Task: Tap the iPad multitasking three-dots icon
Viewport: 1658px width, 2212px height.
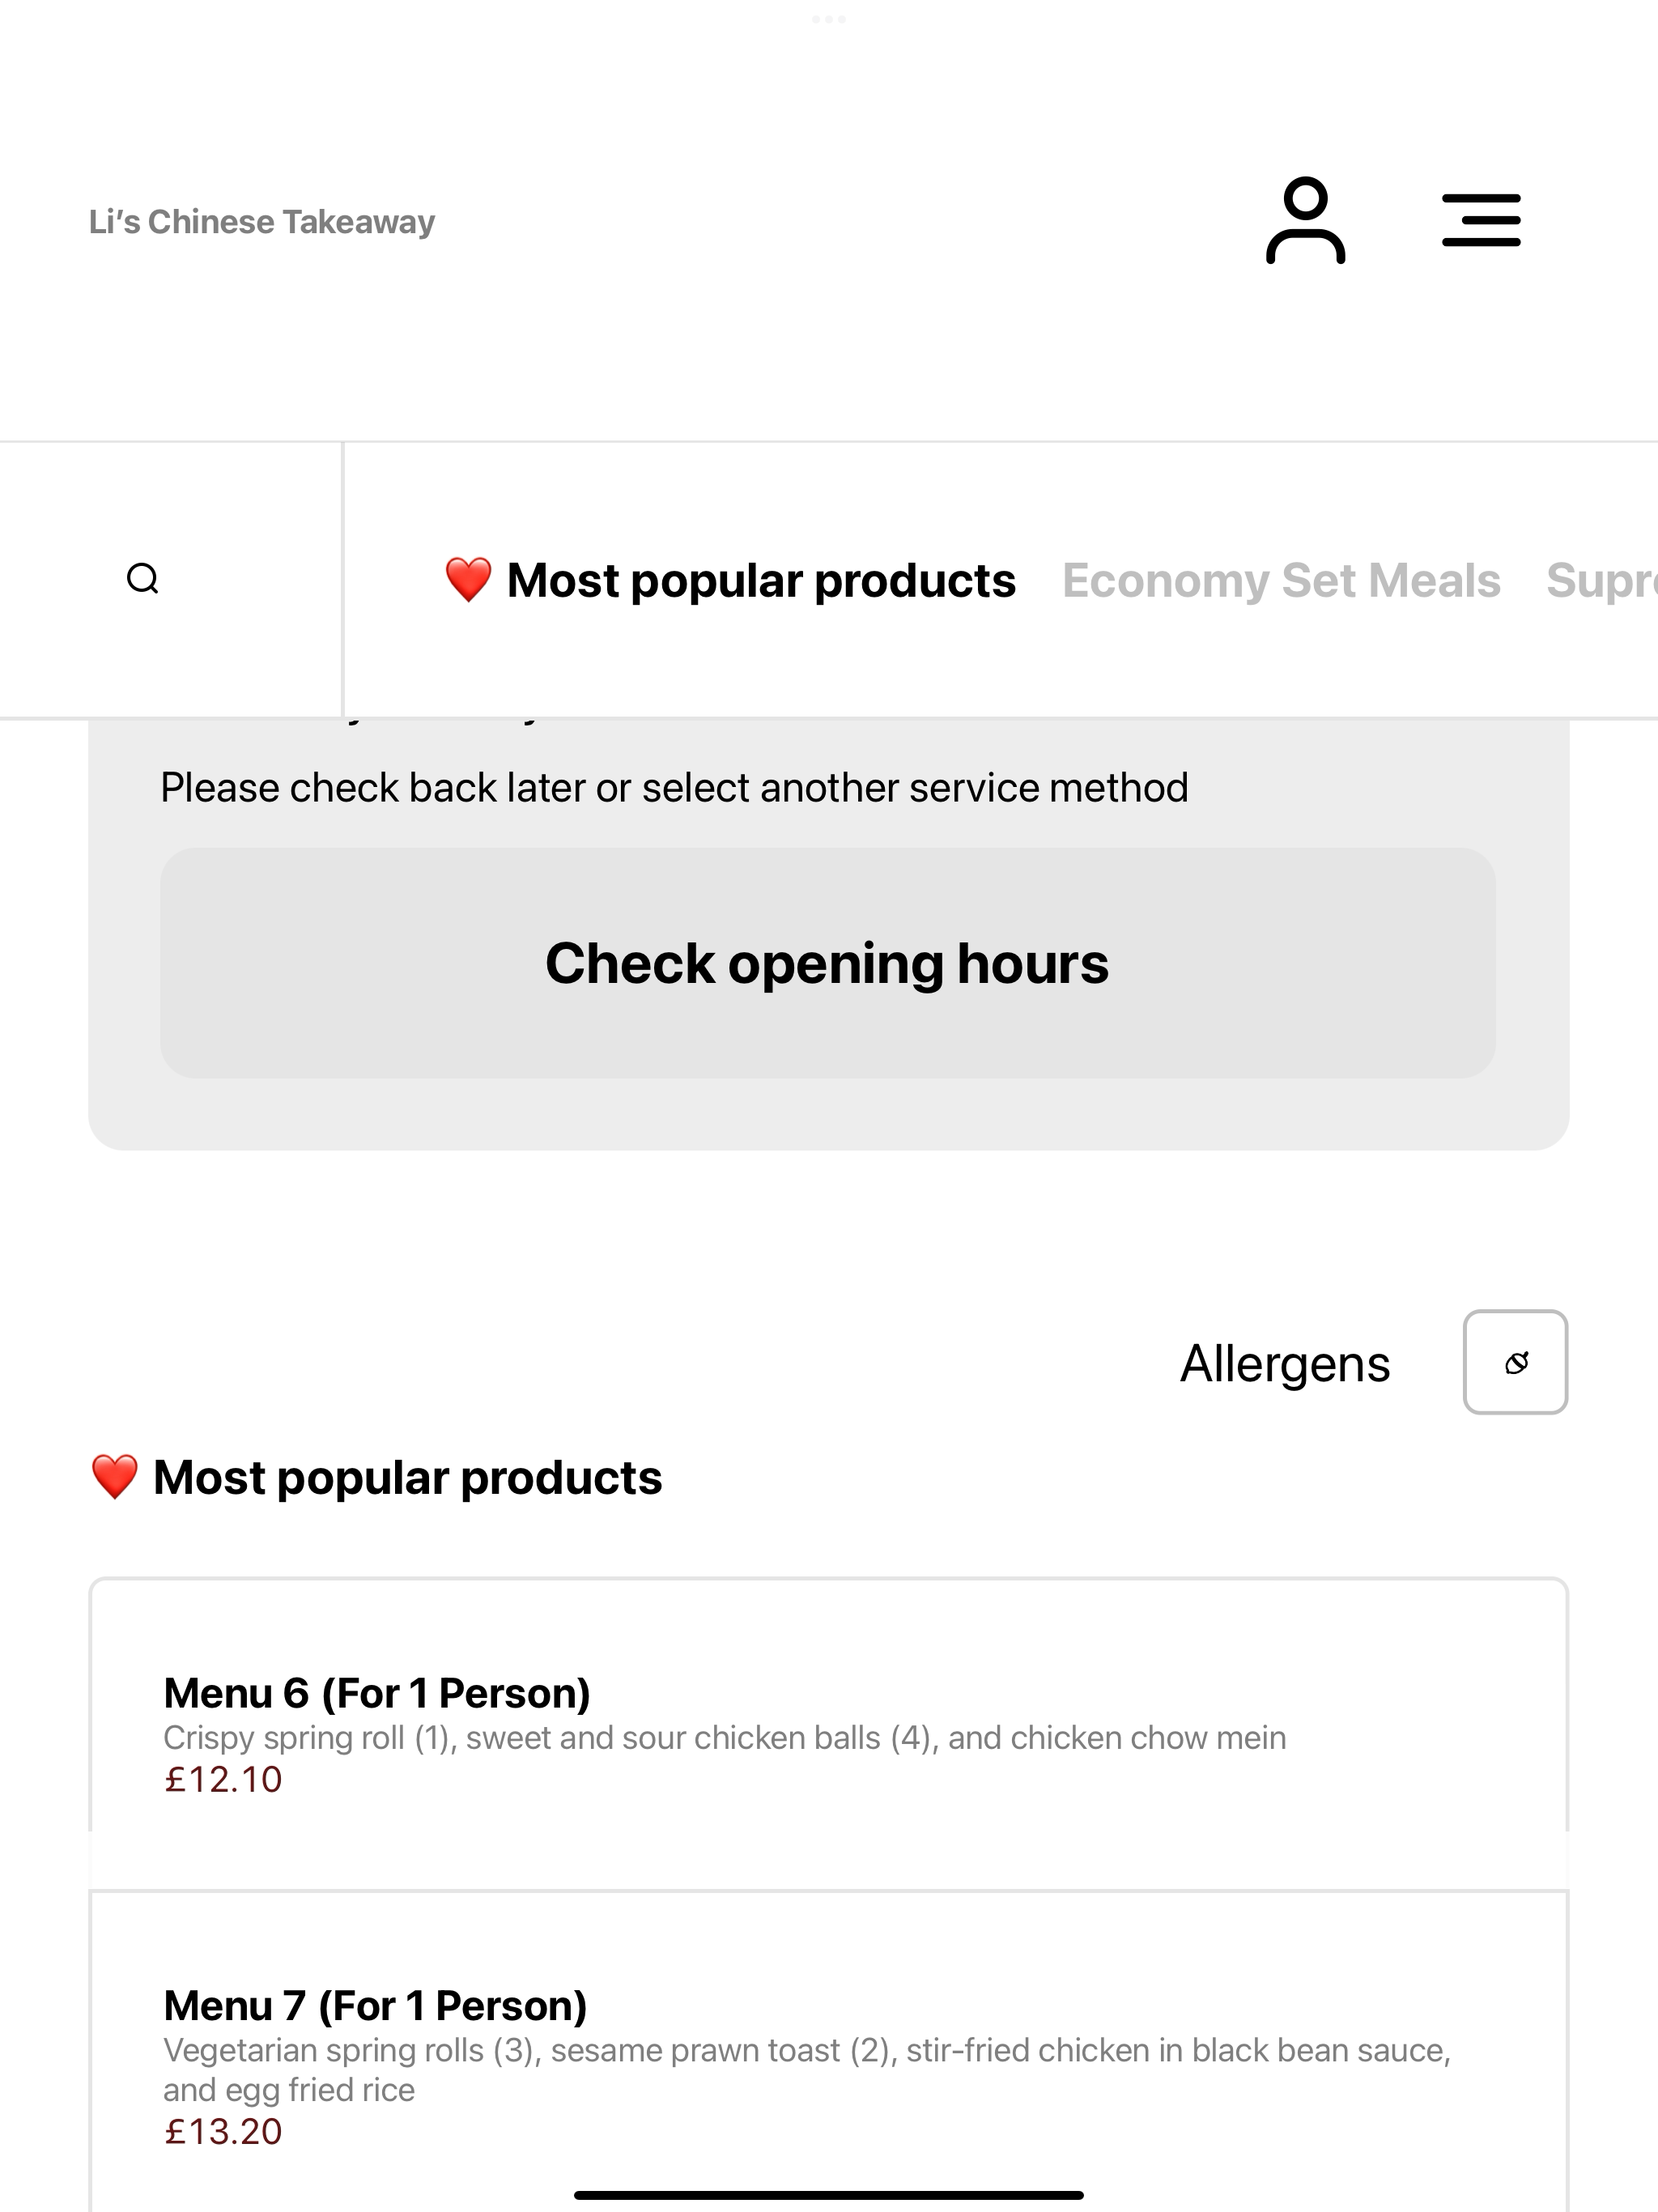Action: (829, 19)
